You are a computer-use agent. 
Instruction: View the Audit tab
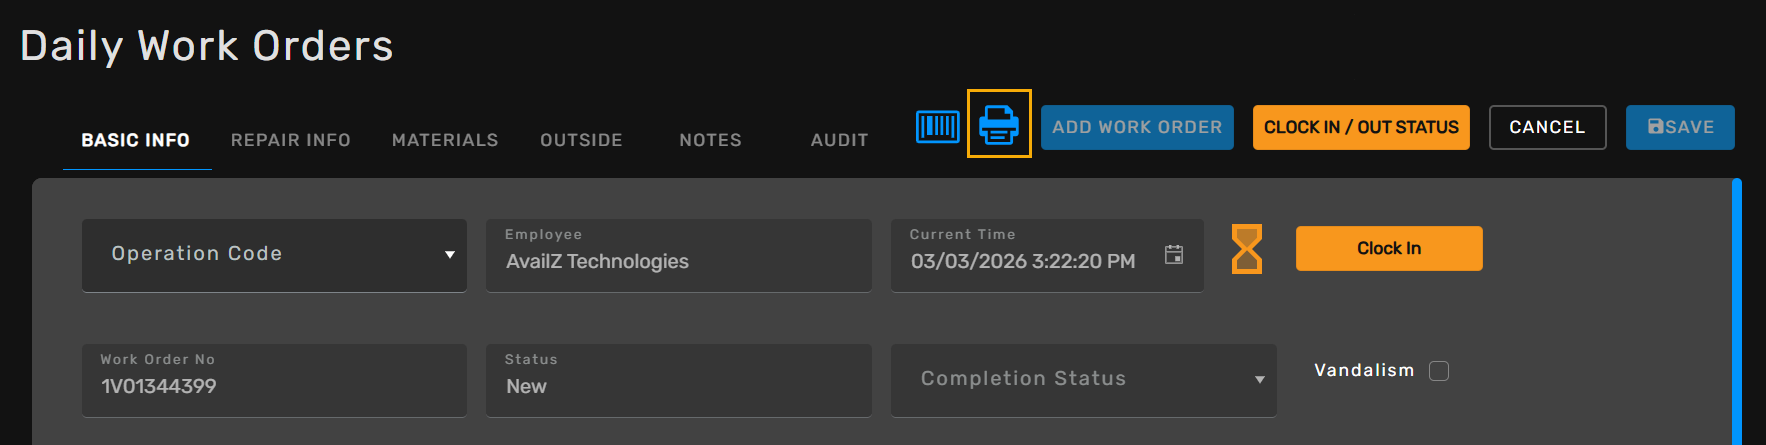tap(839, 141)
